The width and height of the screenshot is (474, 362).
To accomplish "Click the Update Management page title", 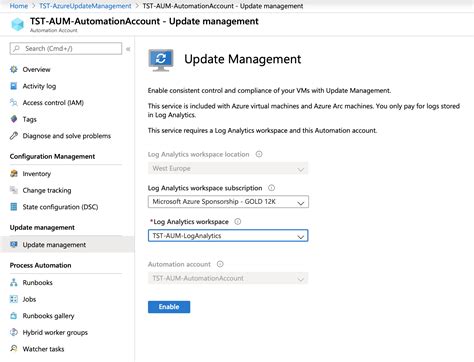I will (x=243, y=59).
